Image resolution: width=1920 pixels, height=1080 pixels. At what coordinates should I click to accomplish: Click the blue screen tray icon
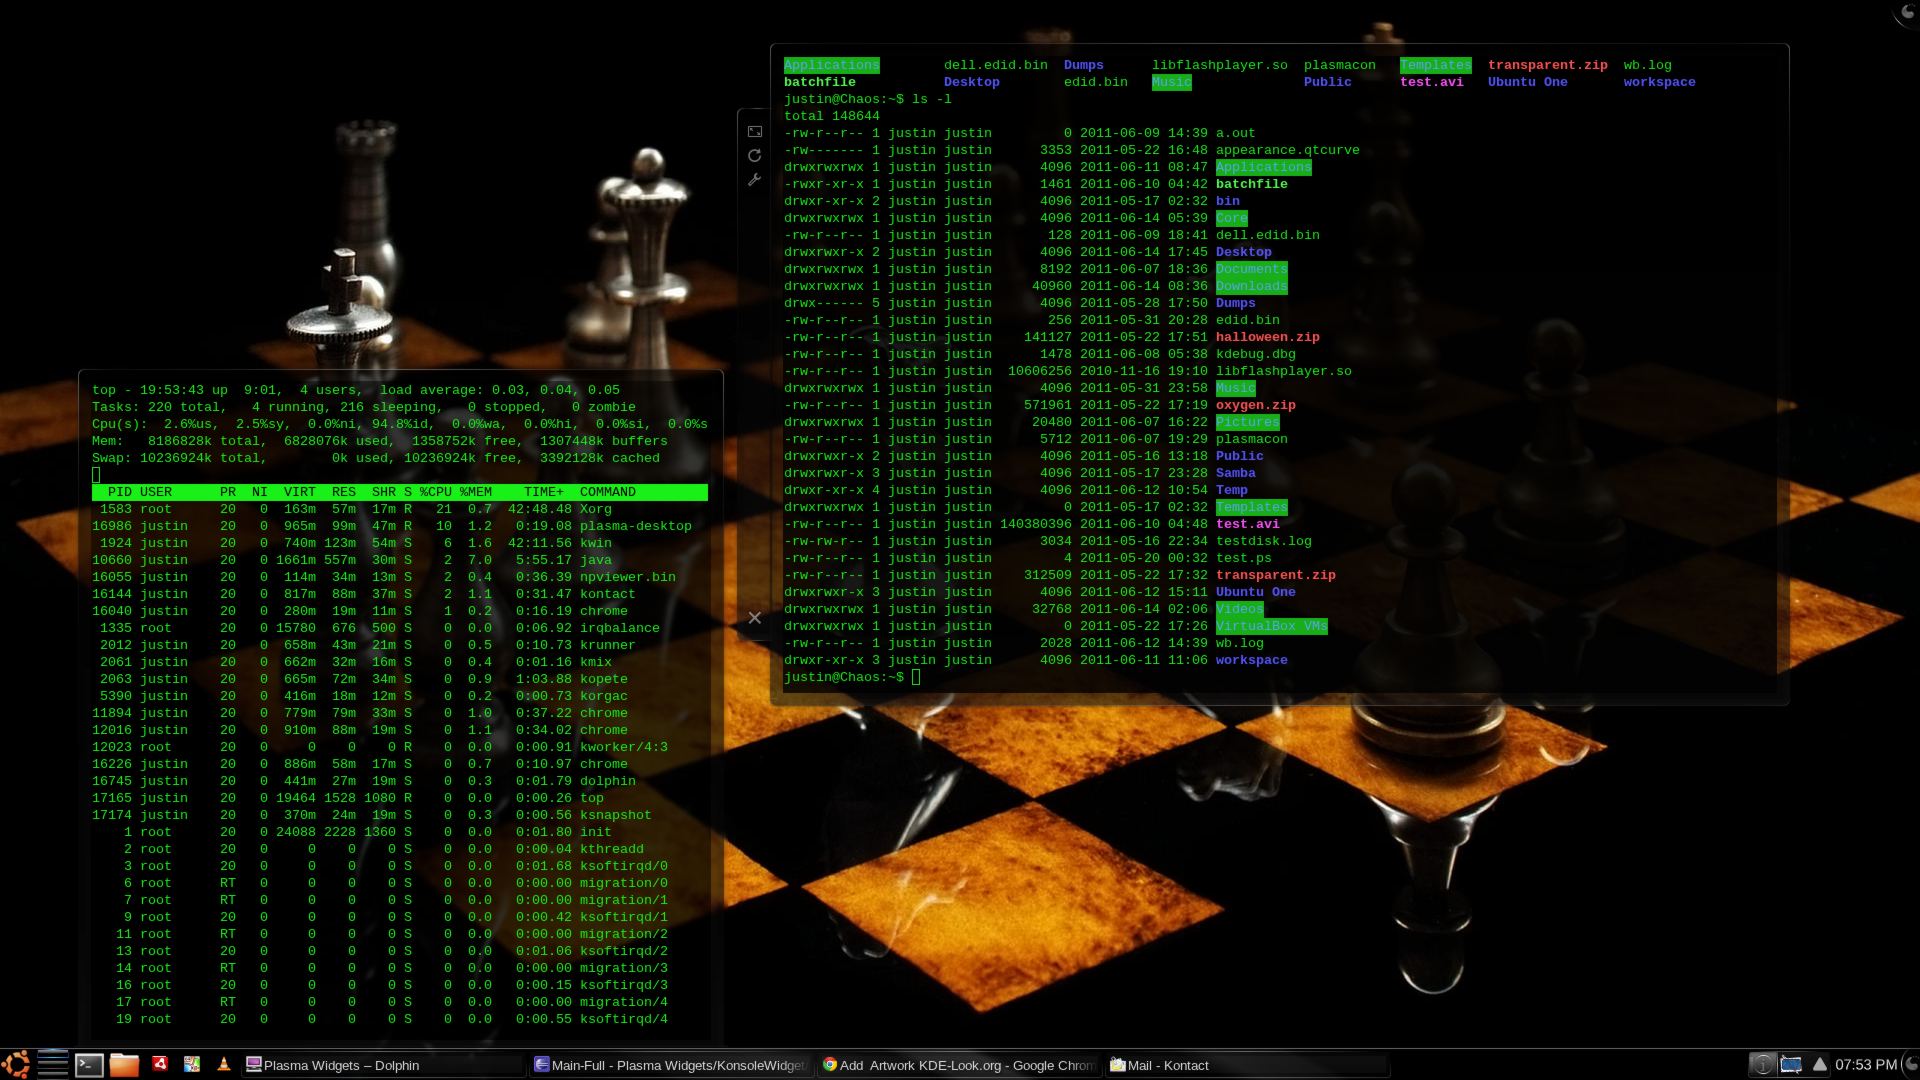click(1791, 1065)
